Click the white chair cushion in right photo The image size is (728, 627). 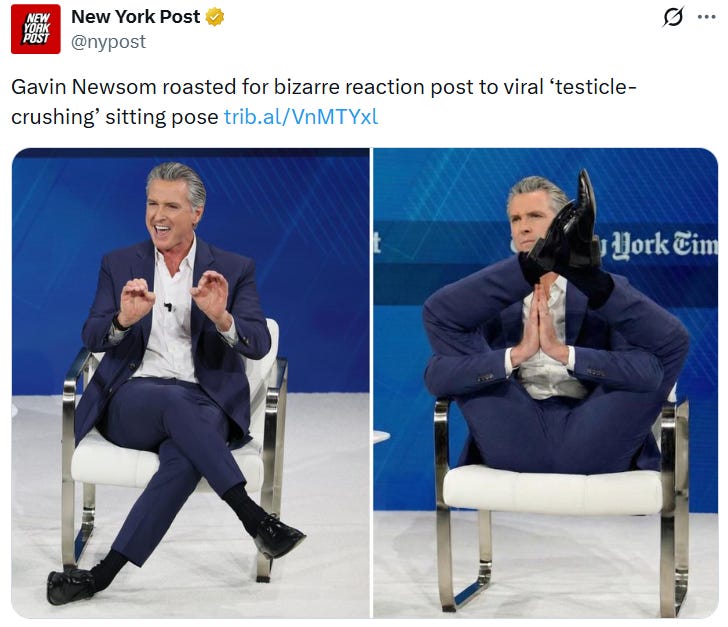pyautogui.click(x=552, y=490)
